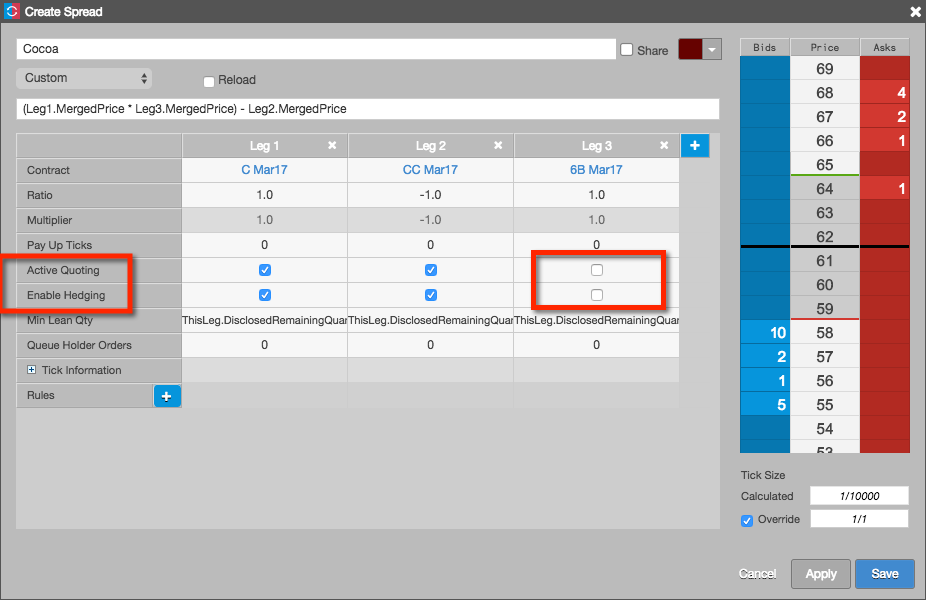Click Leg 2 Pay Up Ticks value
The image size is (926, 600).
pos(431,244)
